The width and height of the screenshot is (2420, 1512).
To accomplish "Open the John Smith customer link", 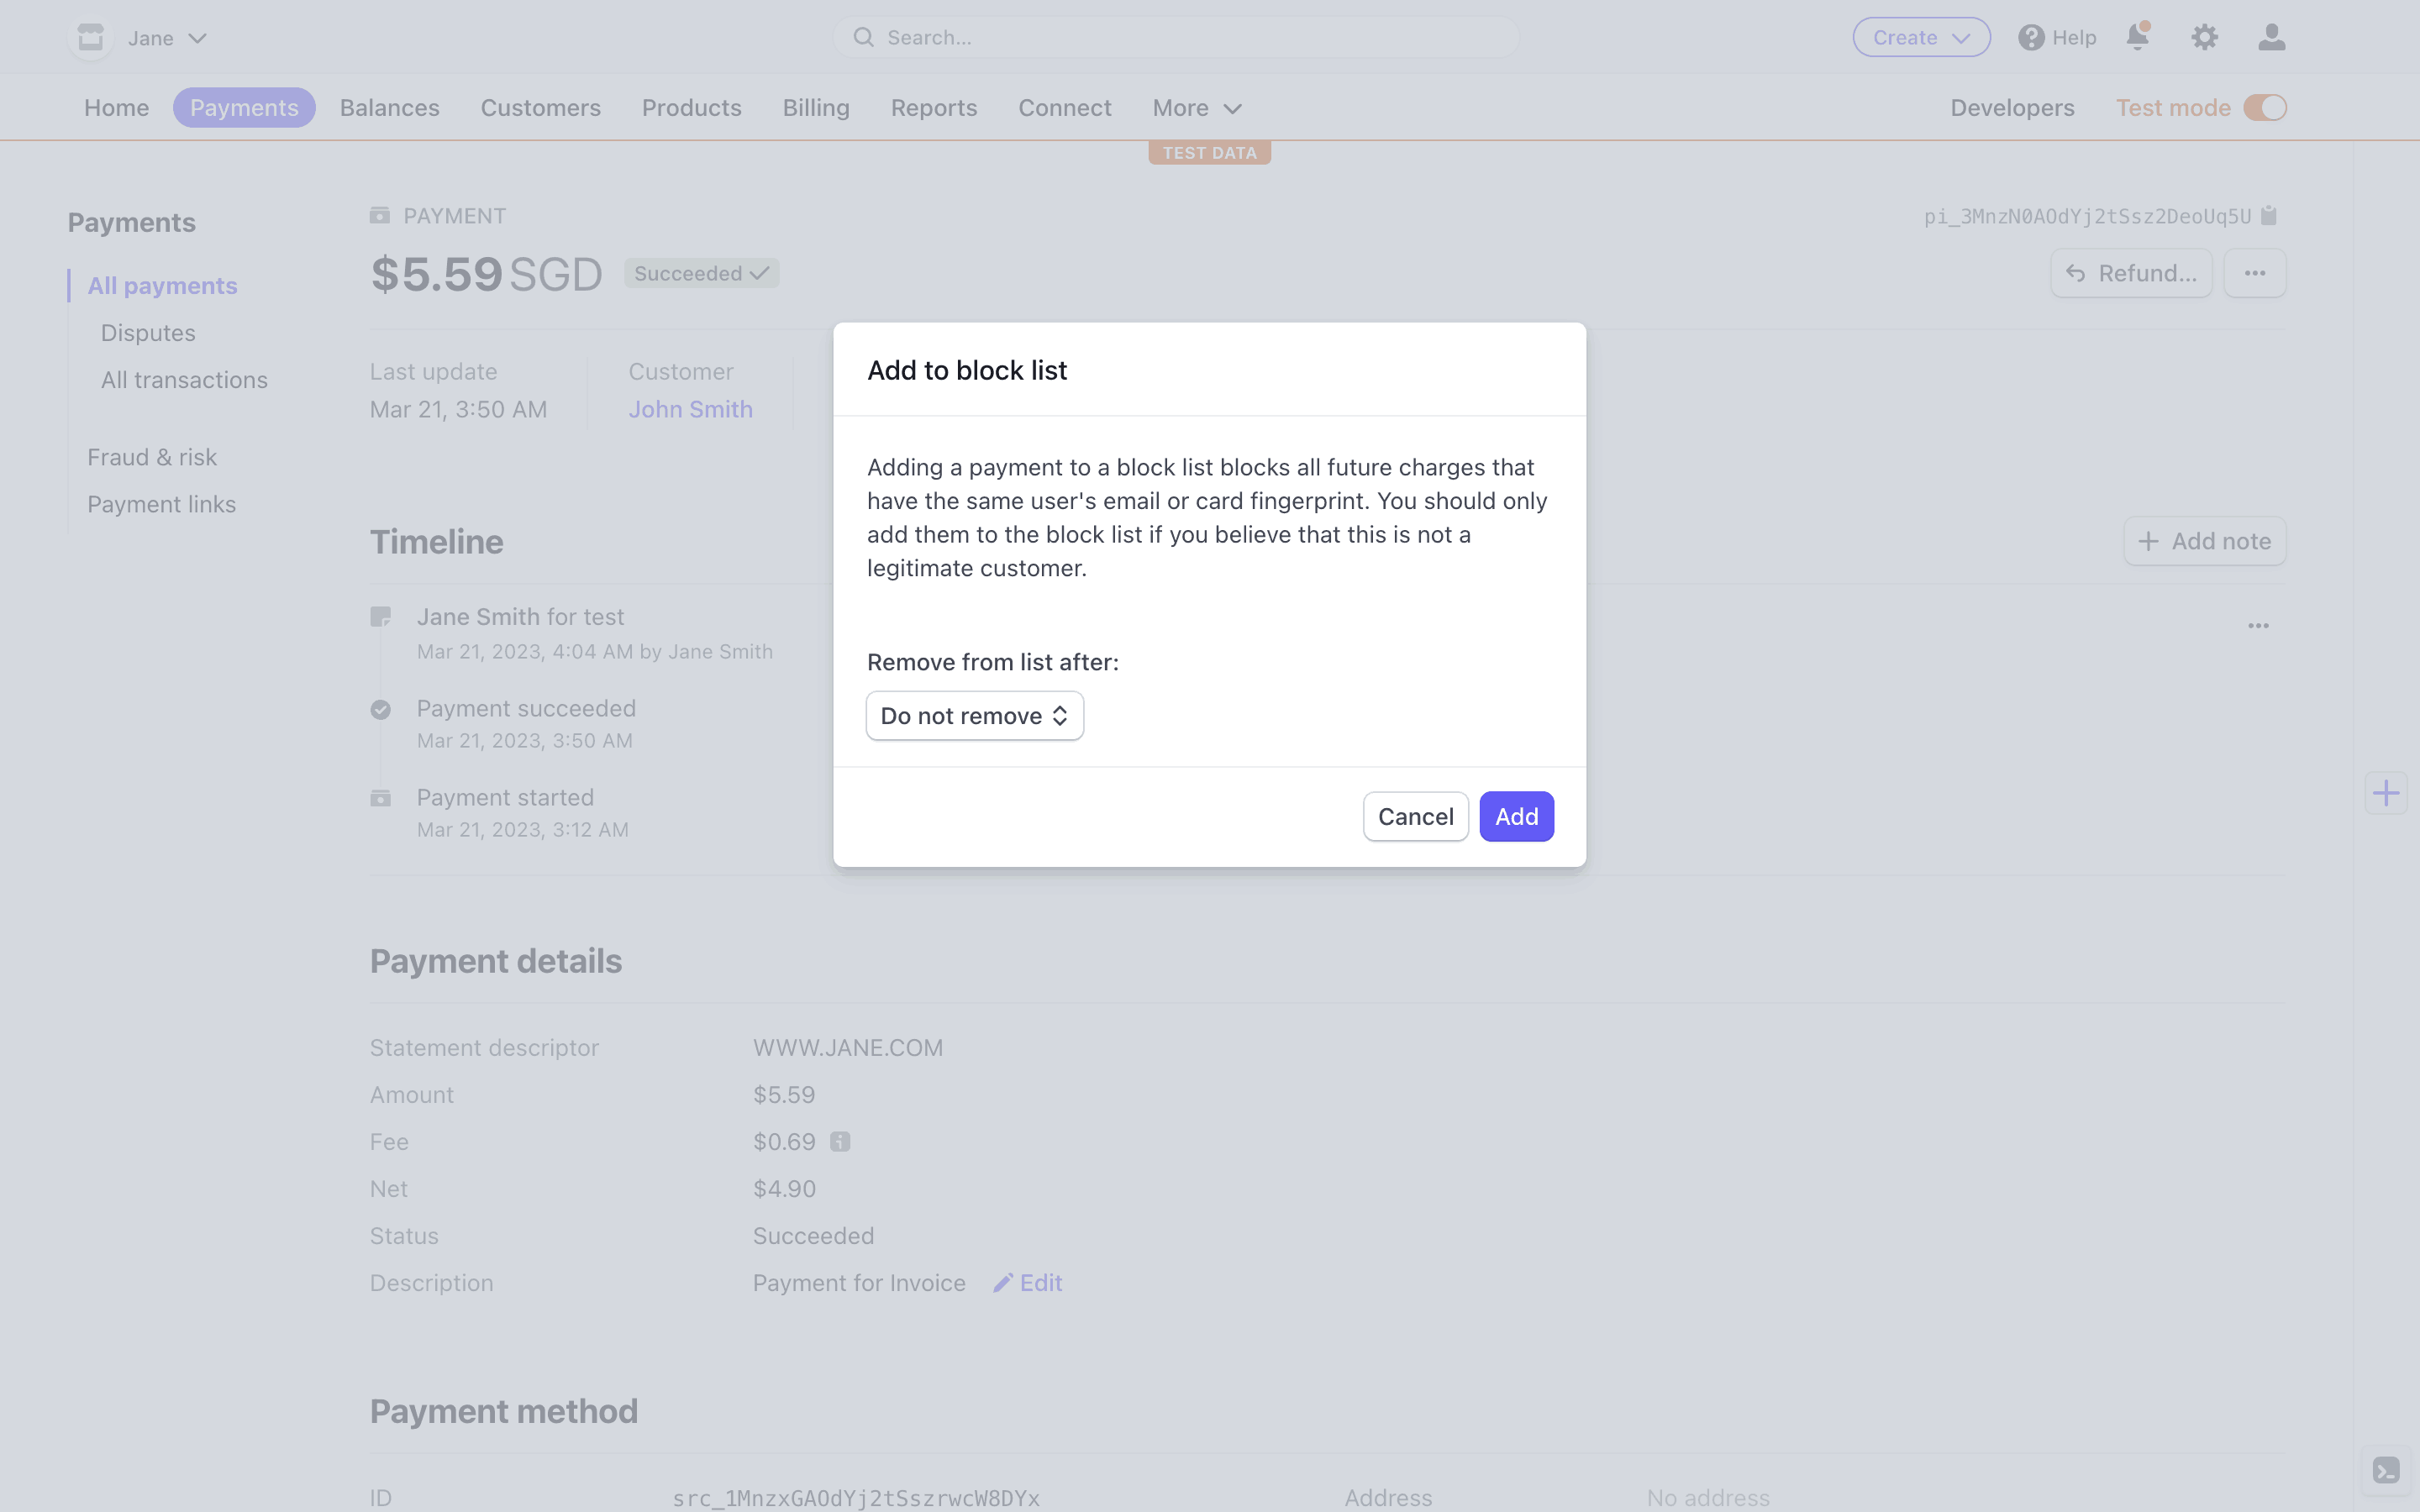I will tap(690, 409).
